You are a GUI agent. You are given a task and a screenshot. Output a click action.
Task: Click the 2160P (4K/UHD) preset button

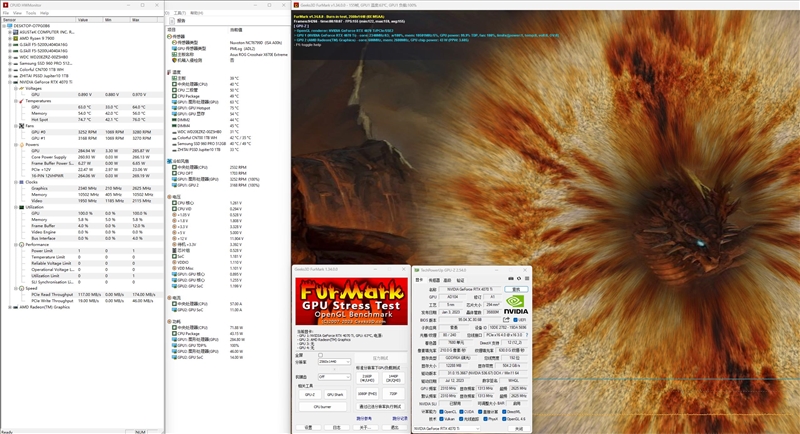click(x=367, y=378)
